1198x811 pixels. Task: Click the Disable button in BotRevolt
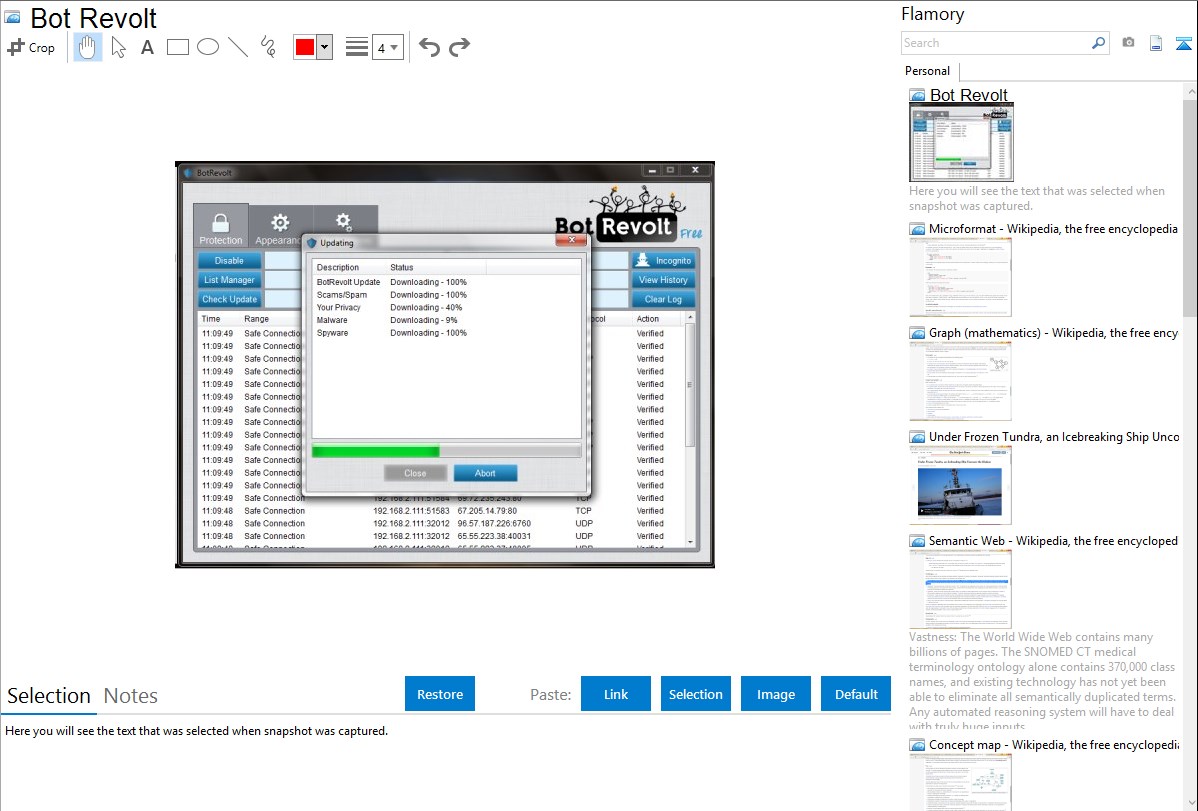[229, 261]
